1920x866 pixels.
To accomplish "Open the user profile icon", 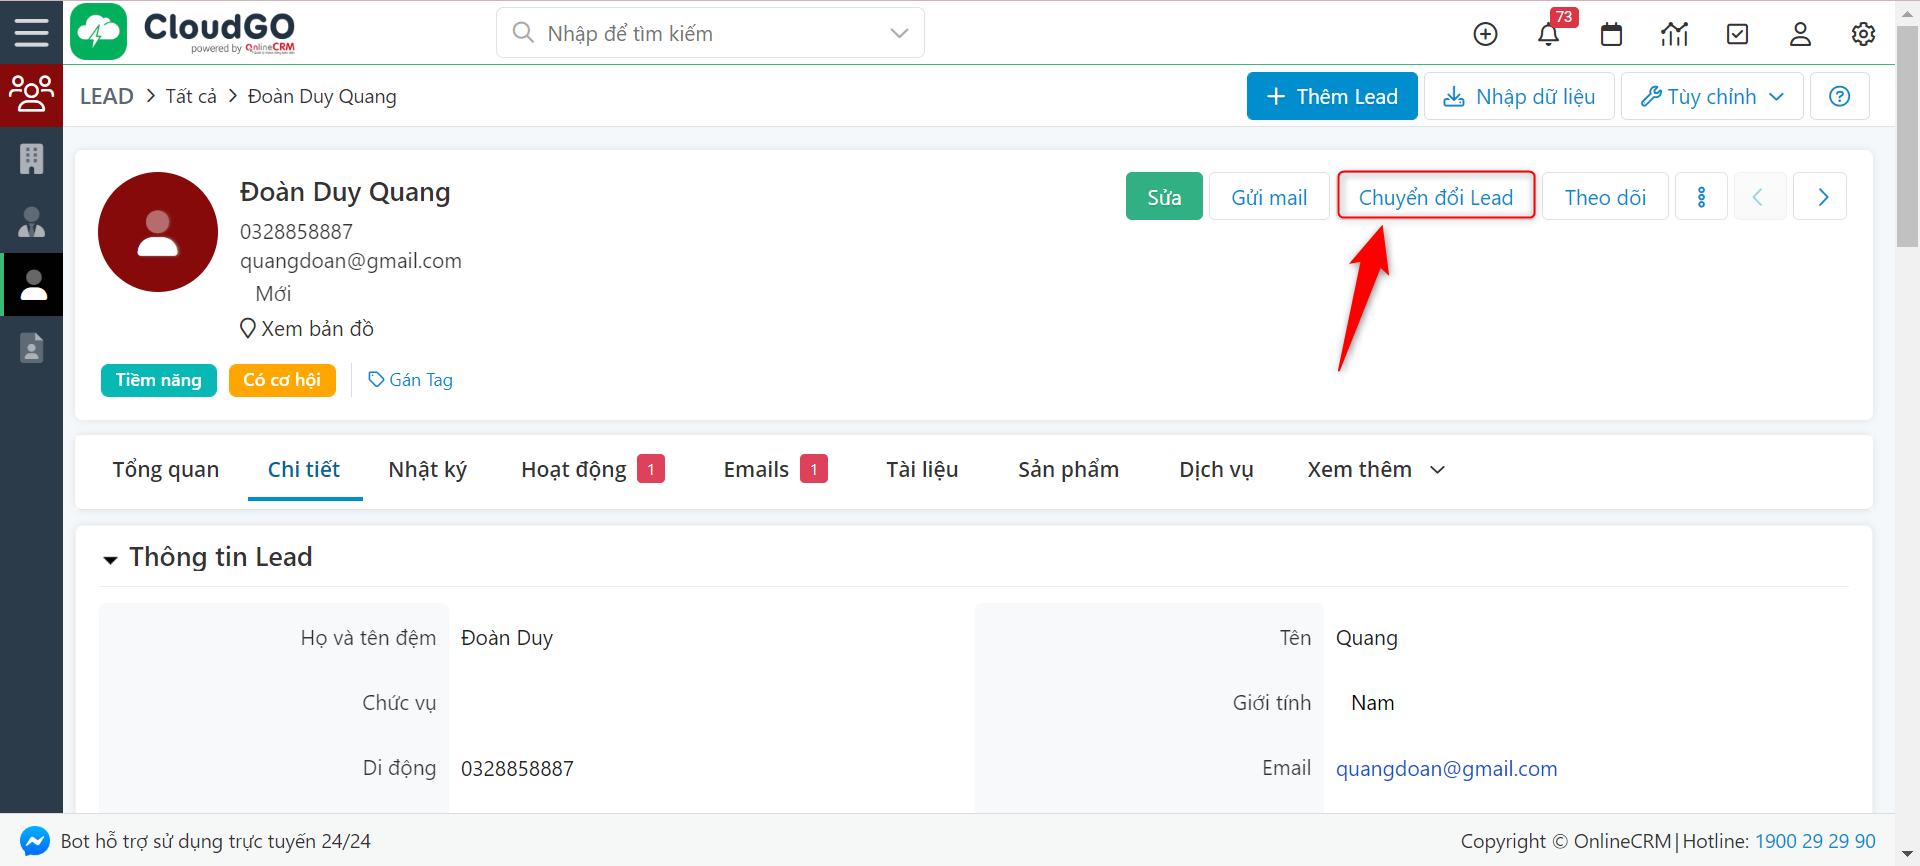I will pyautogui.click(x=1800, y=34).
